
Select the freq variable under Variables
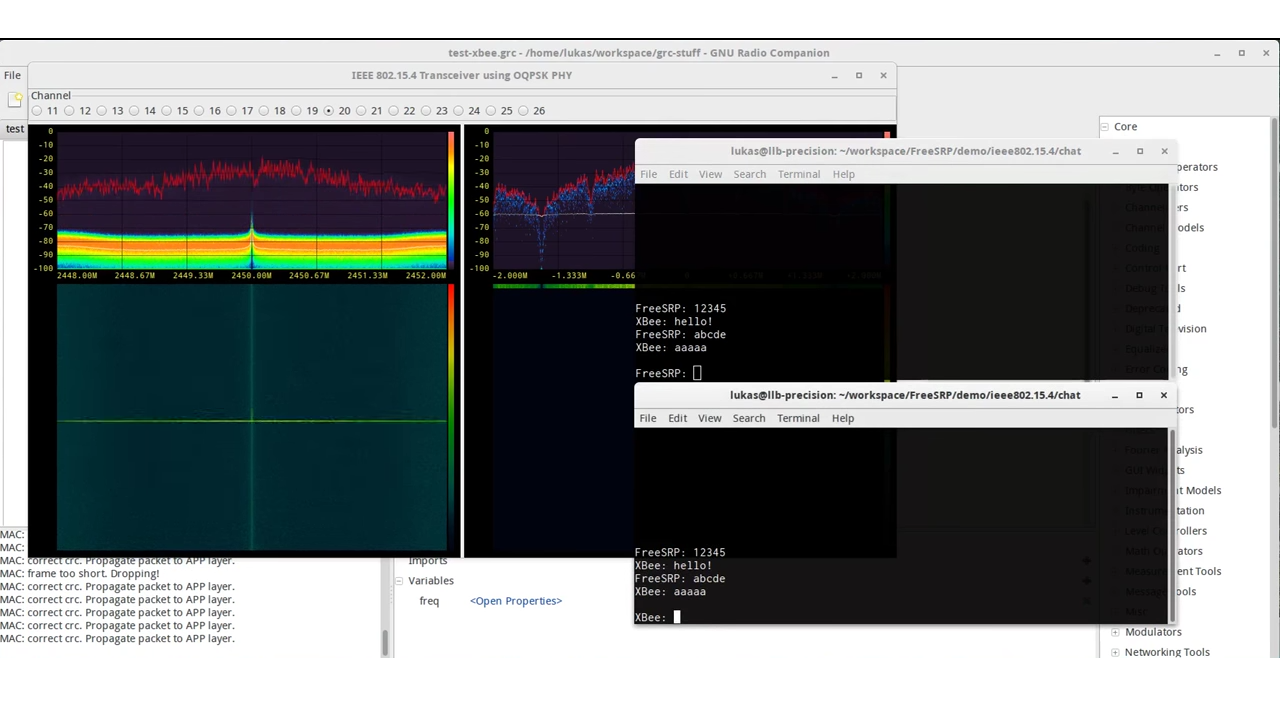tap(429, 600)
